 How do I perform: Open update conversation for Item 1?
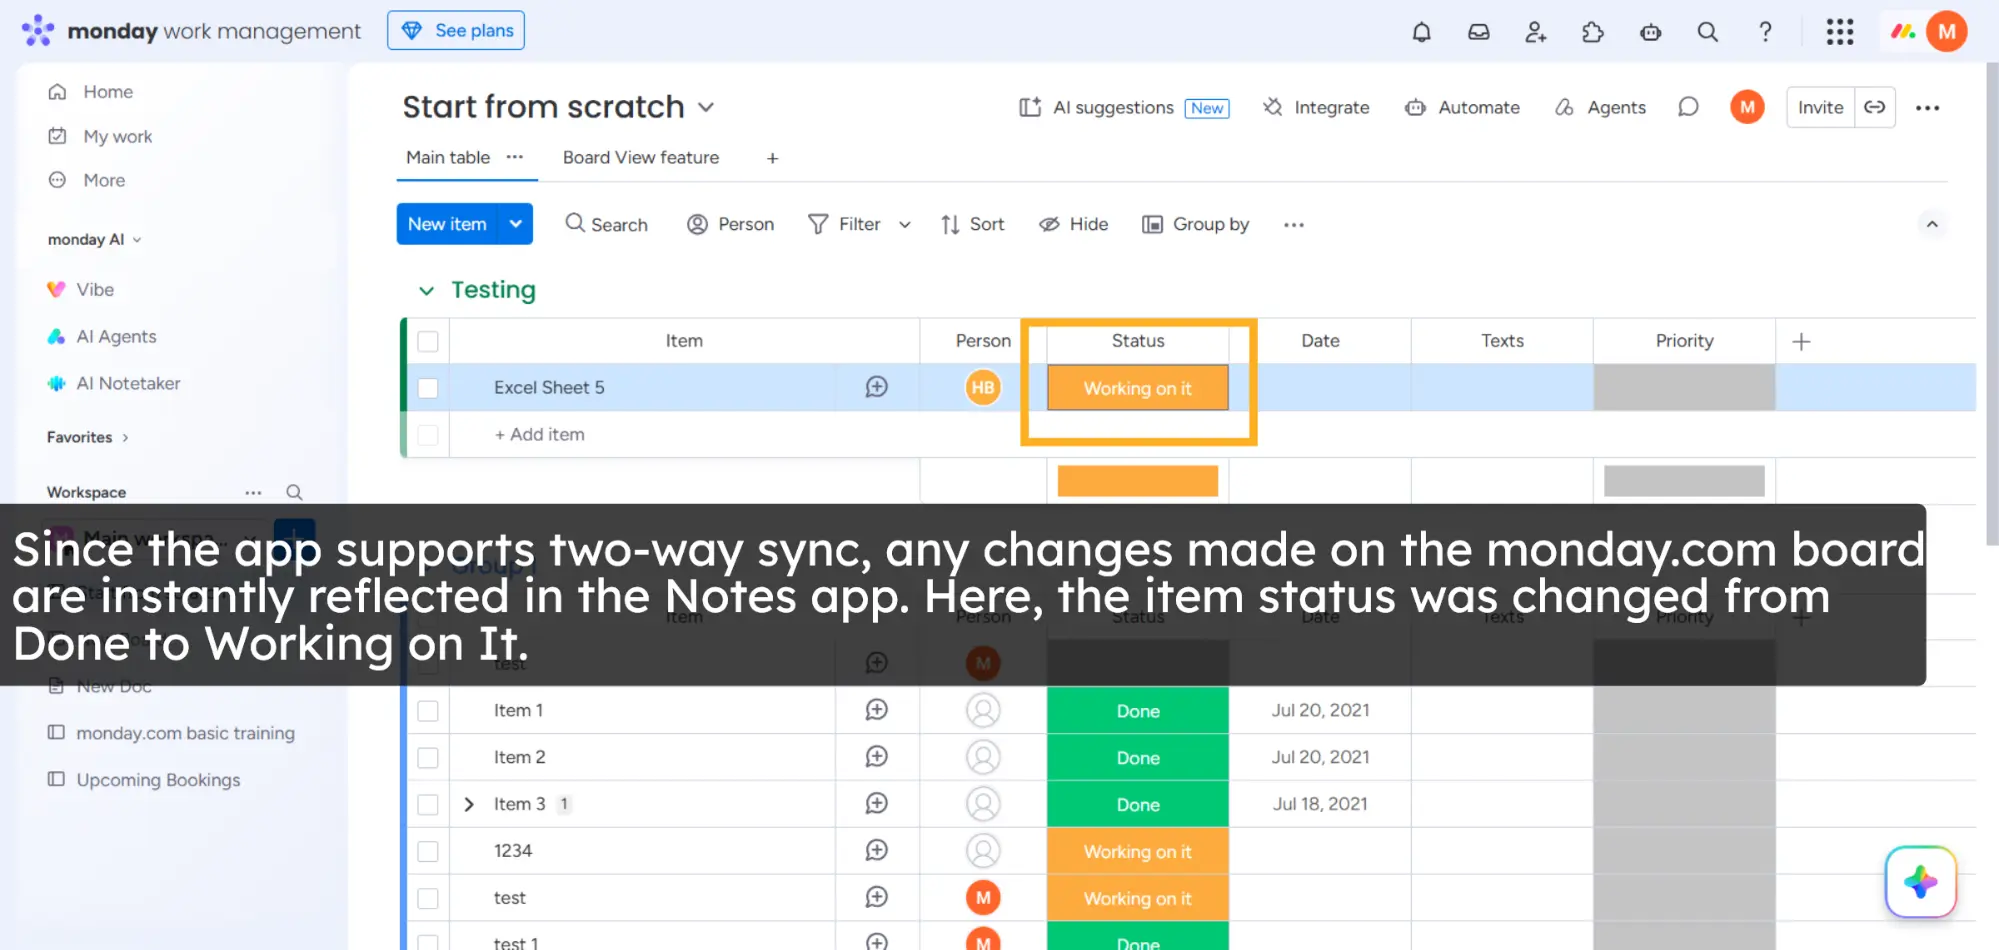[x=876, y=710]
